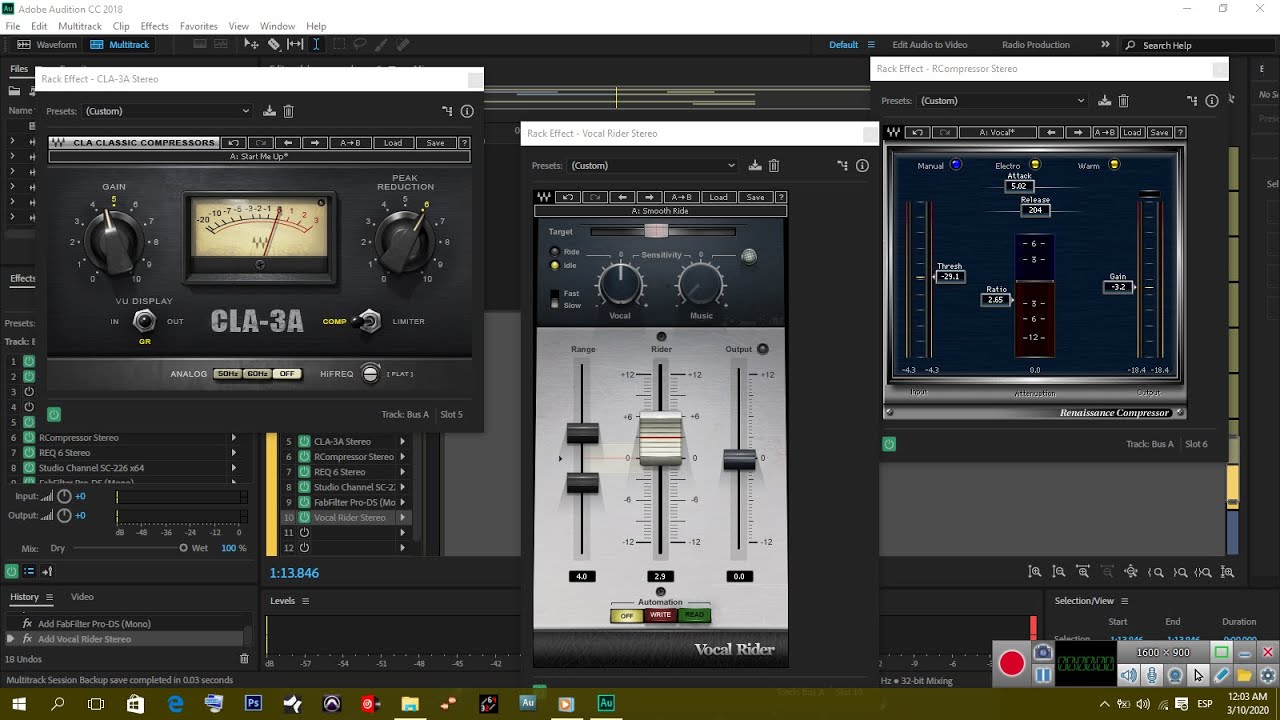Click the Vocal Rider Output fader

pos(739,459)
